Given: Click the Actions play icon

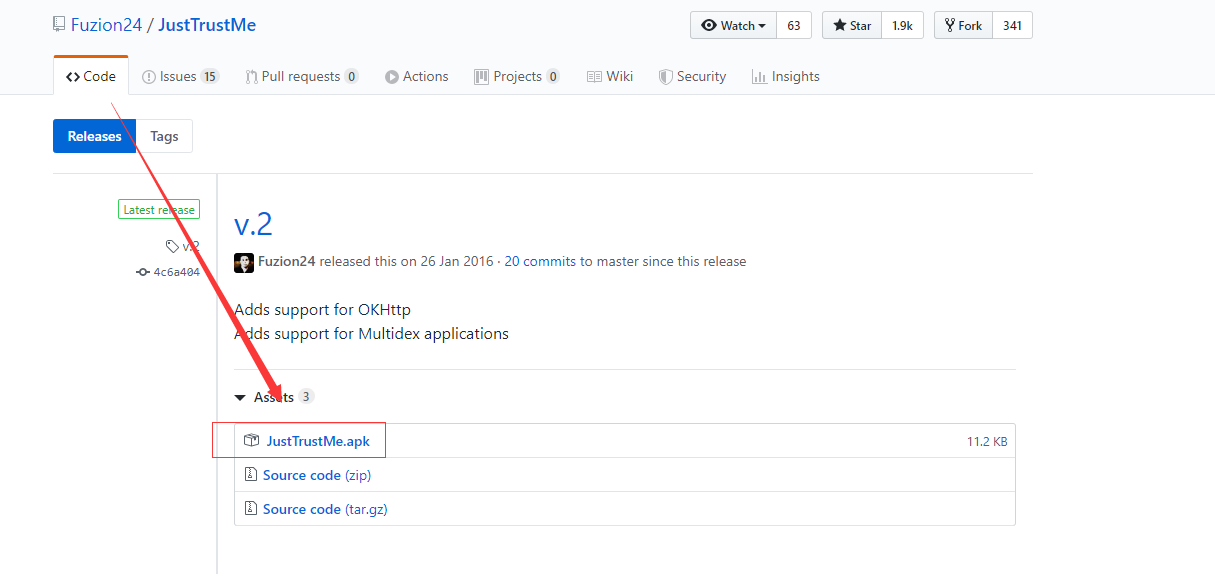Looking at the screenshot, I should [x=392, y=77].
